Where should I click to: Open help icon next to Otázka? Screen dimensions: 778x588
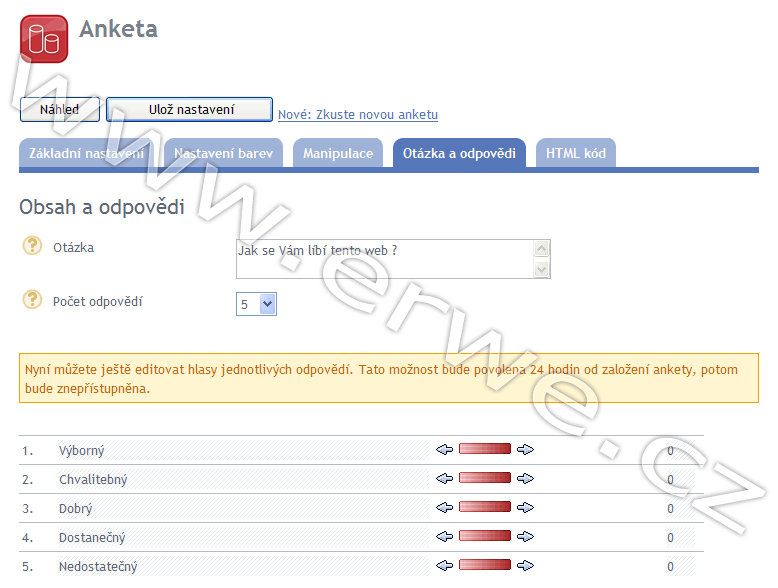(x=32, y=245)
